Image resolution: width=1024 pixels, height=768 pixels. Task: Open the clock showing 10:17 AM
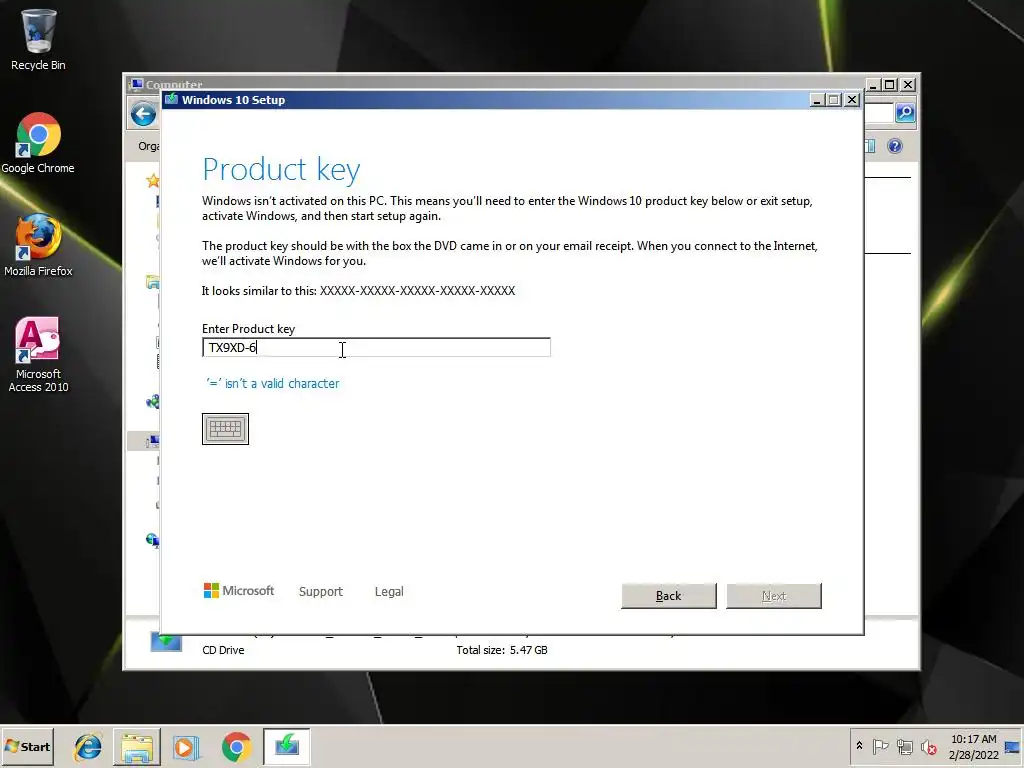pos(973,746)
